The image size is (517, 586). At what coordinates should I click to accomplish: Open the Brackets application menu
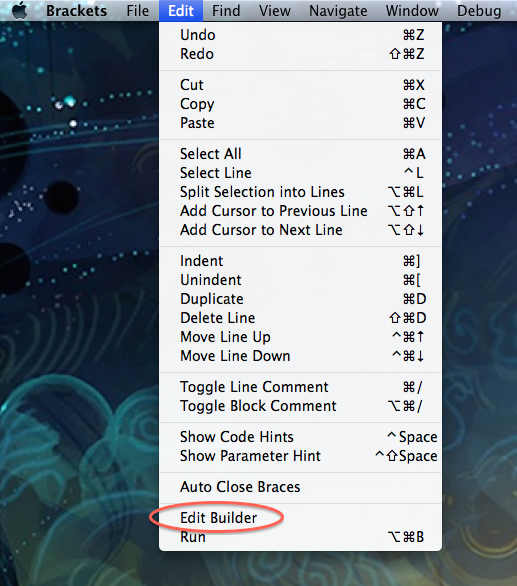click(x=76, y=10)
